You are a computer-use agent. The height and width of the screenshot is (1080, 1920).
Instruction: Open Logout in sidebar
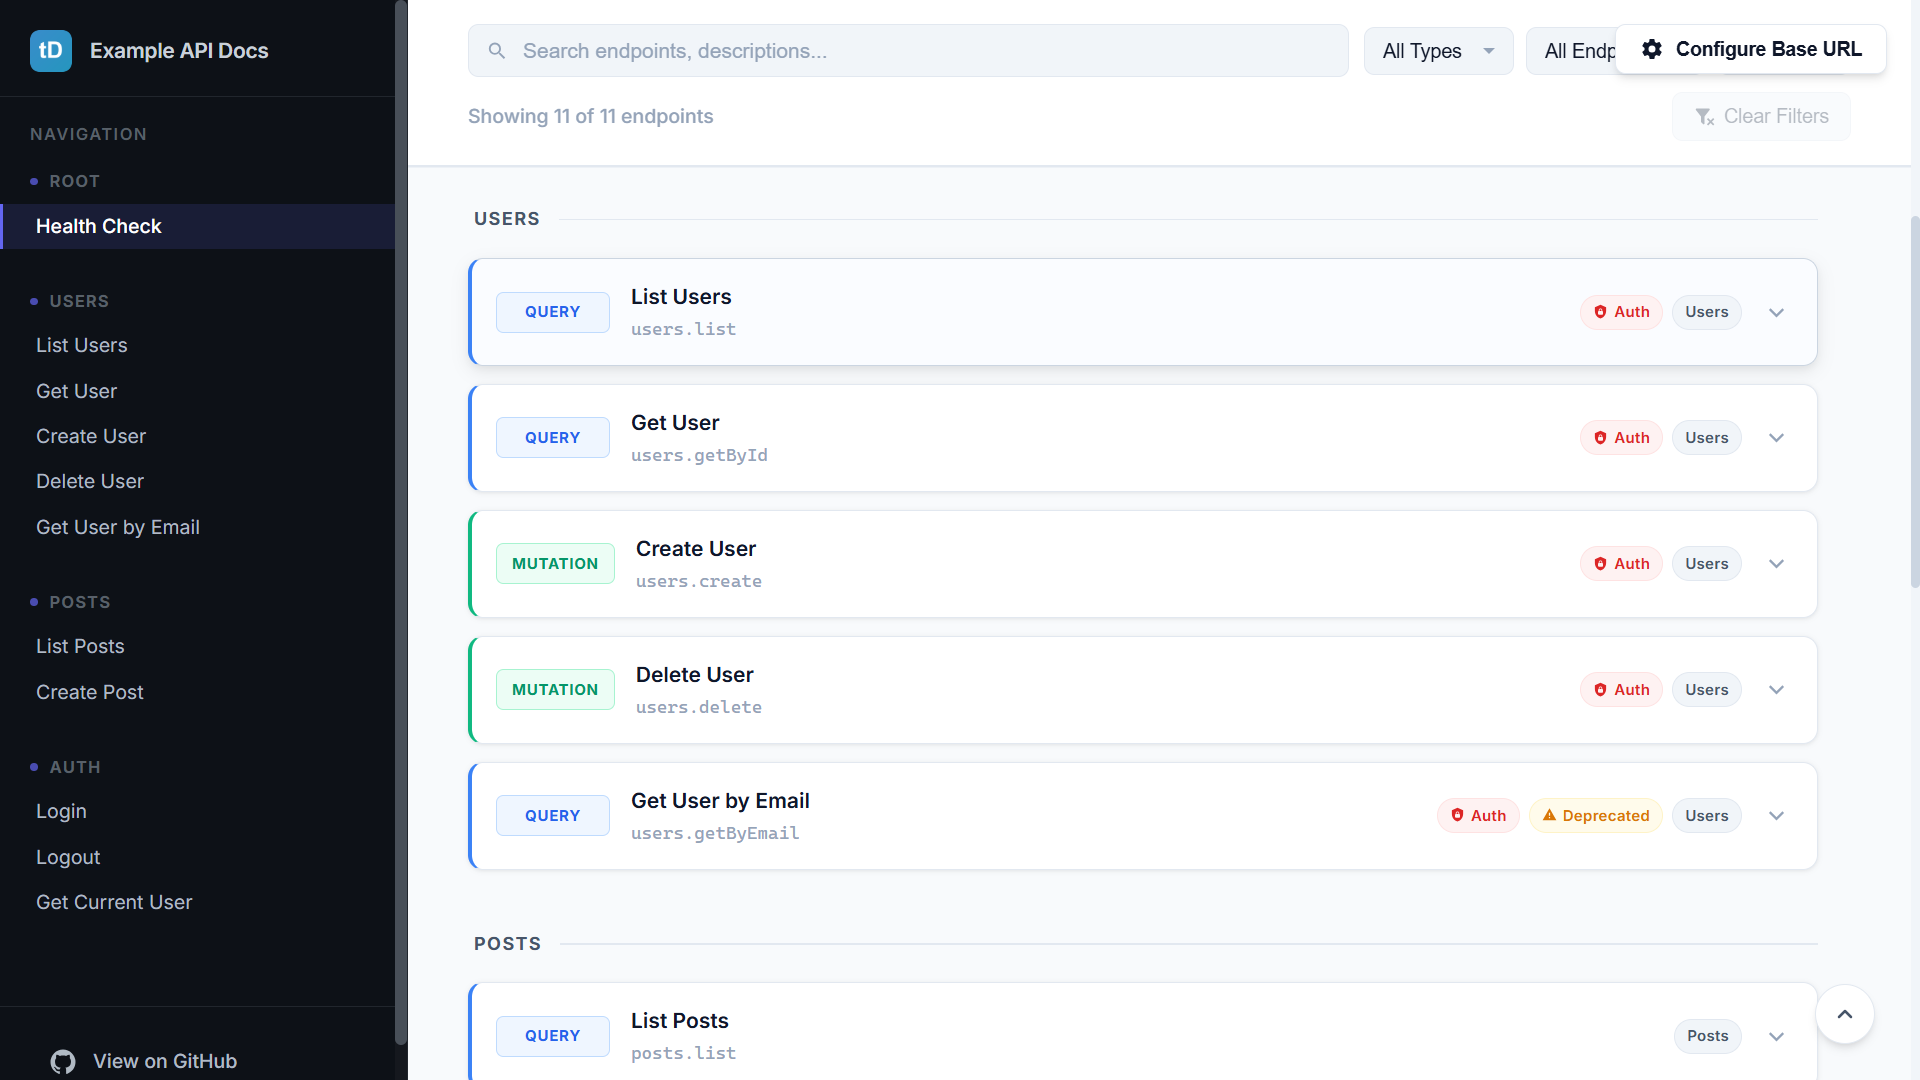tap(198, 857)
